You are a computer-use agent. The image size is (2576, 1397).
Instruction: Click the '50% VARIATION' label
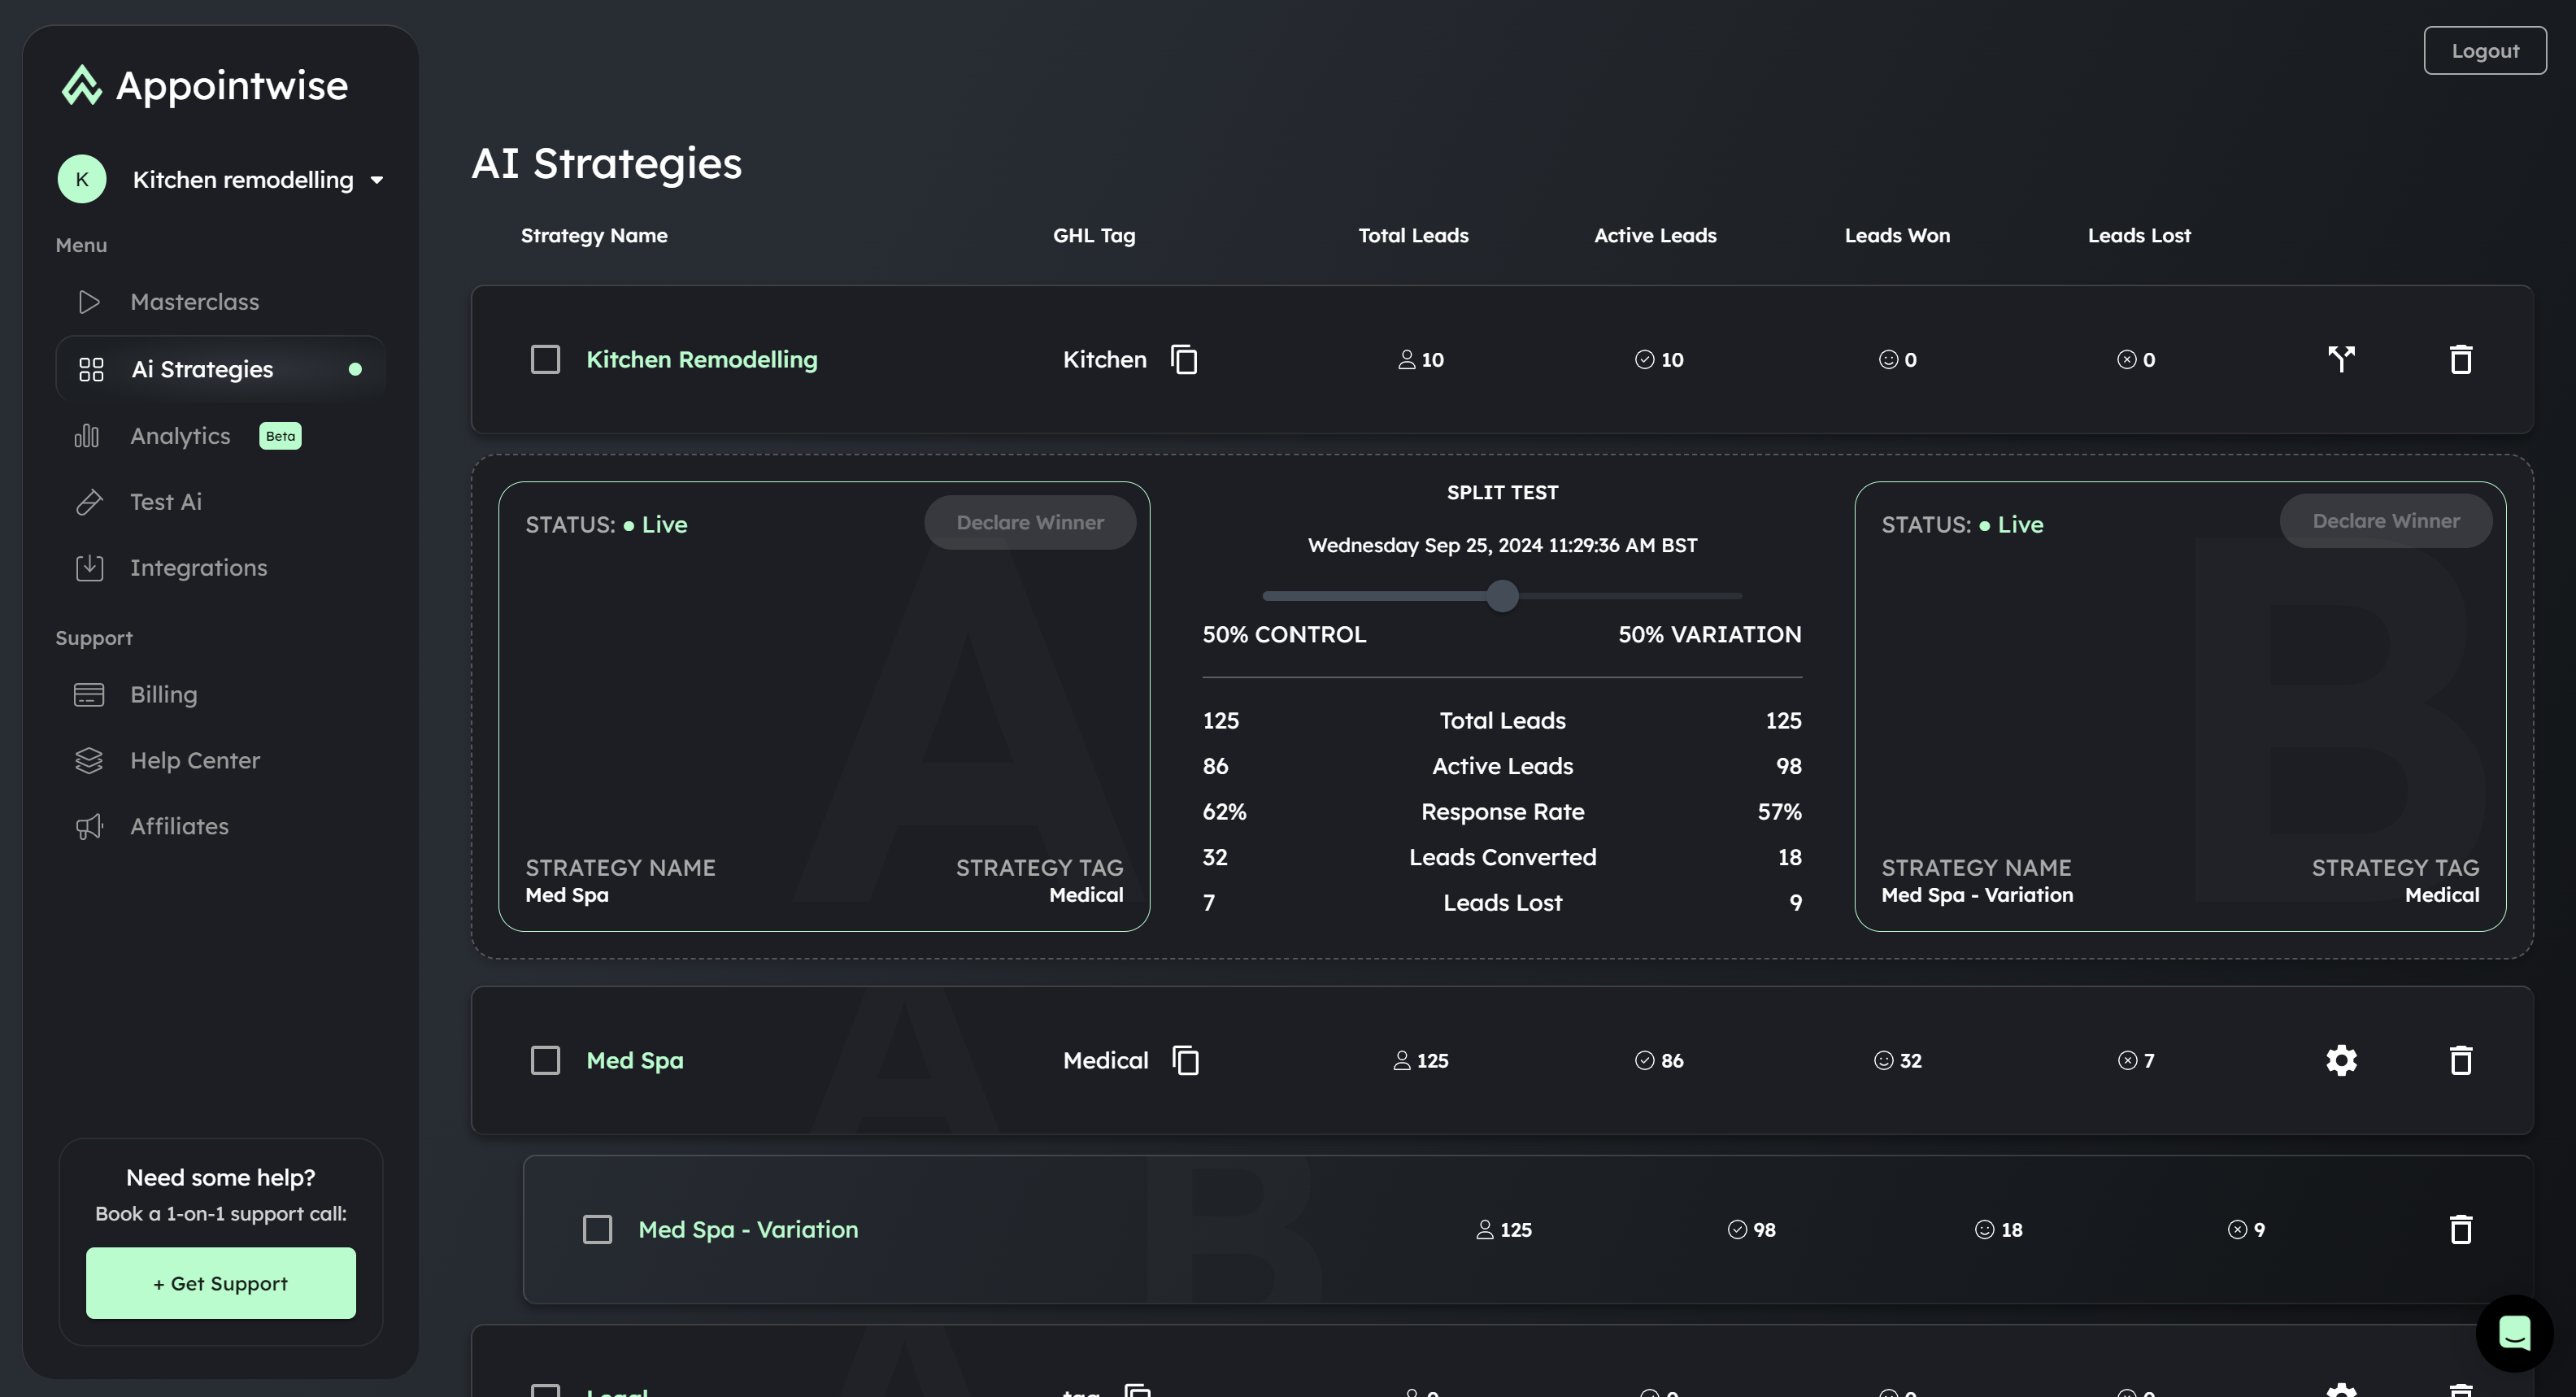tap(1710, 634)
